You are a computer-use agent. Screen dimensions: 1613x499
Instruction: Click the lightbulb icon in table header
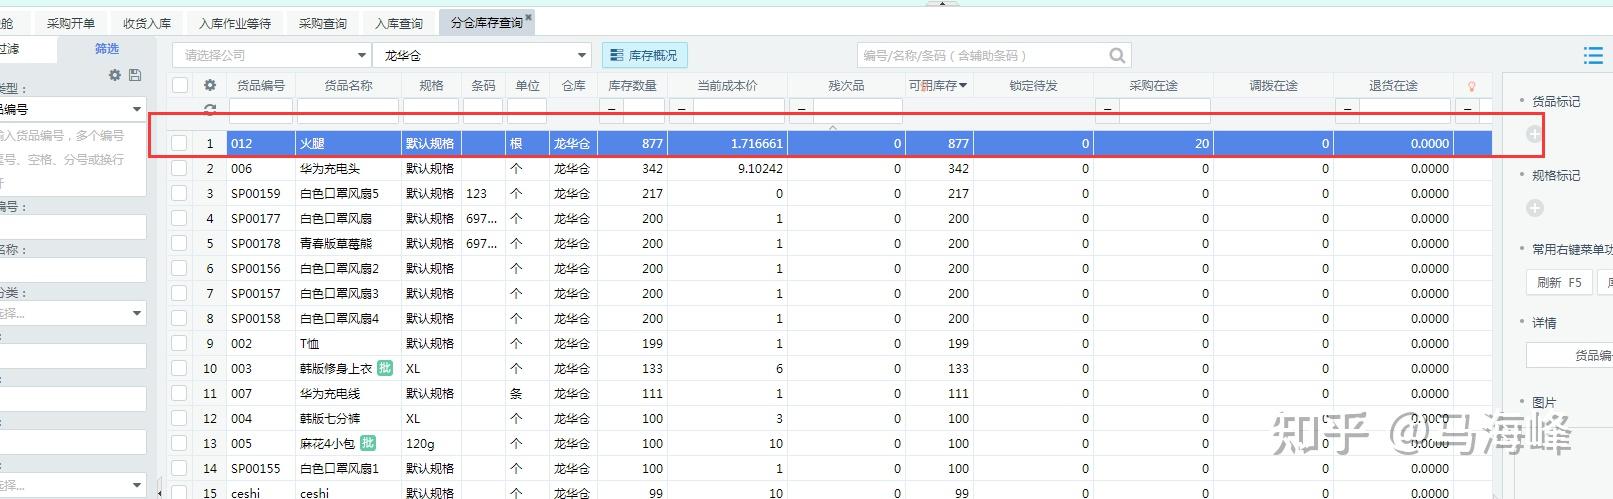click(1471, 86)
